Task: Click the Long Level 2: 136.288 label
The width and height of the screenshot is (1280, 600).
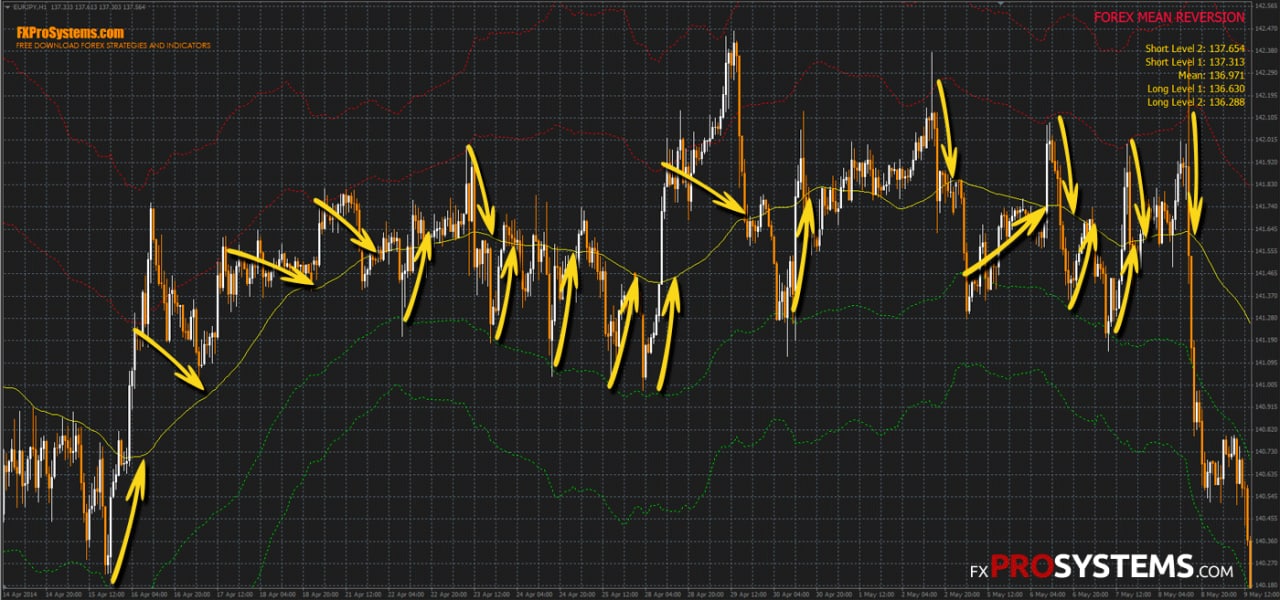Action: (x=1196, y=102)
